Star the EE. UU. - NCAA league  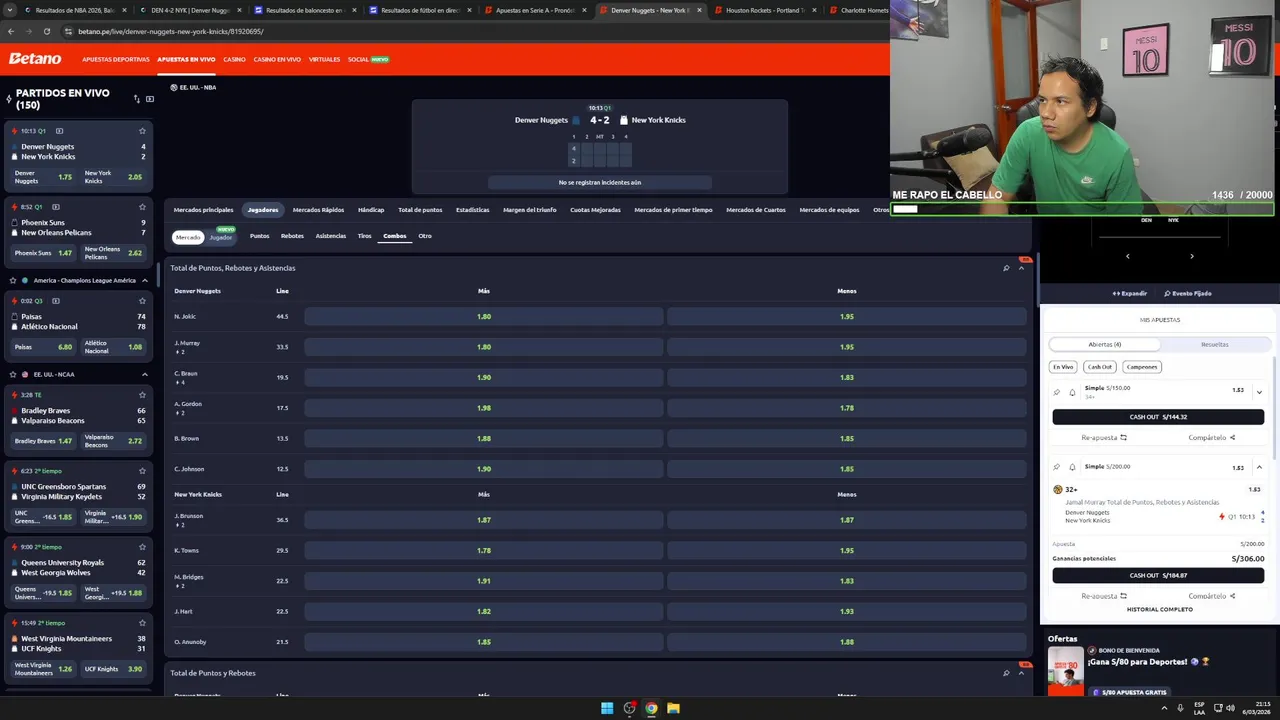click(13, 374)
